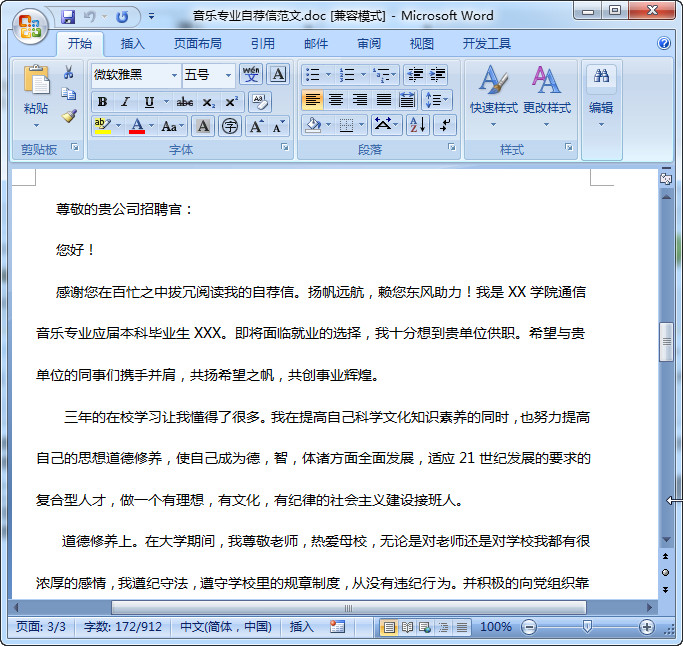Viewport: 683px width, 646px height.
Task: Click the vertical scrollbar thumb
Action: [x=666, y=342]
